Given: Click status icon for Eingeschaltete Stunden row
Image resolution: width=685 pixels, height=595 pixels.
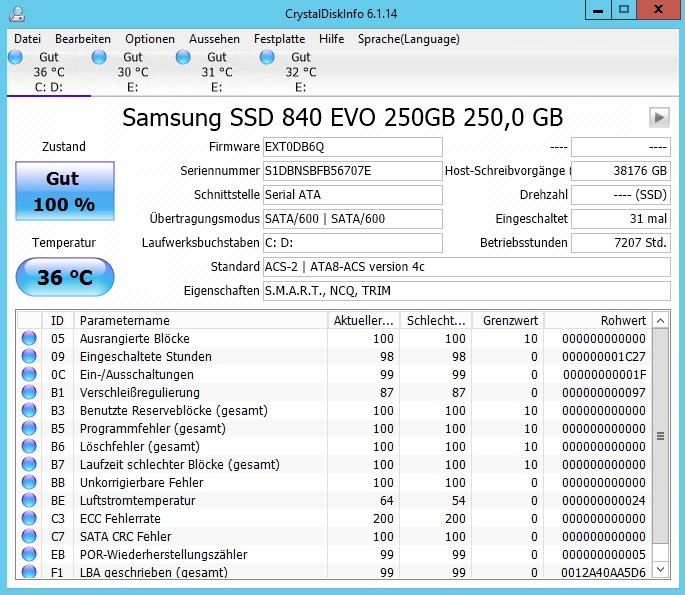Looking at the screenshot, I should (29, 356).
